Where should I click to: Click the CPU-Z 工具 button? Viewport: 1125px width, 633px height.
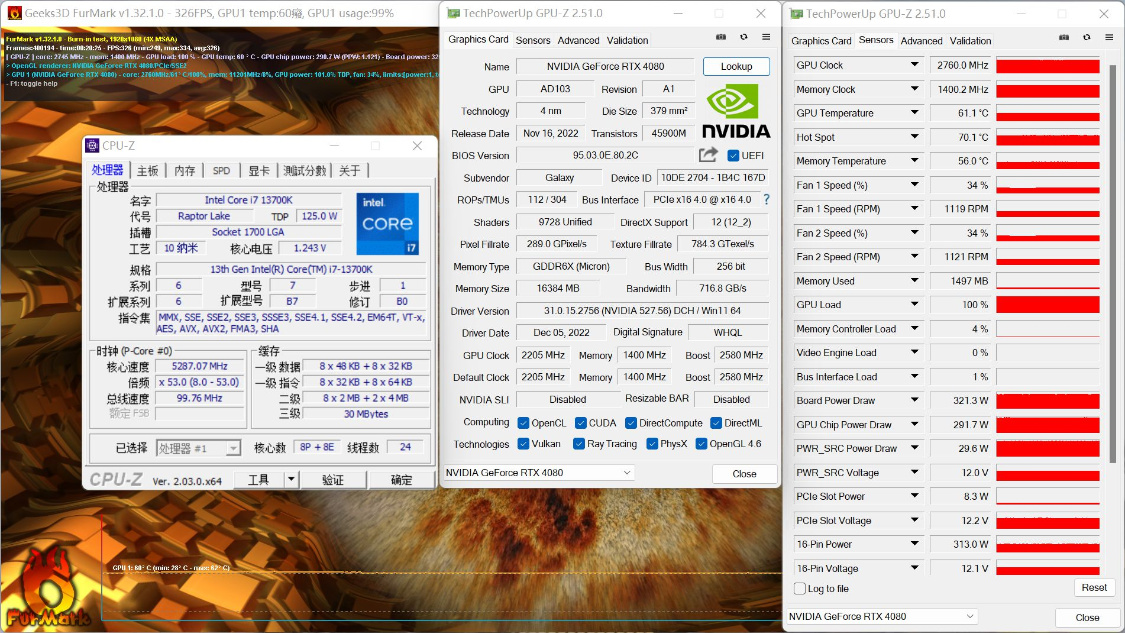258,479
